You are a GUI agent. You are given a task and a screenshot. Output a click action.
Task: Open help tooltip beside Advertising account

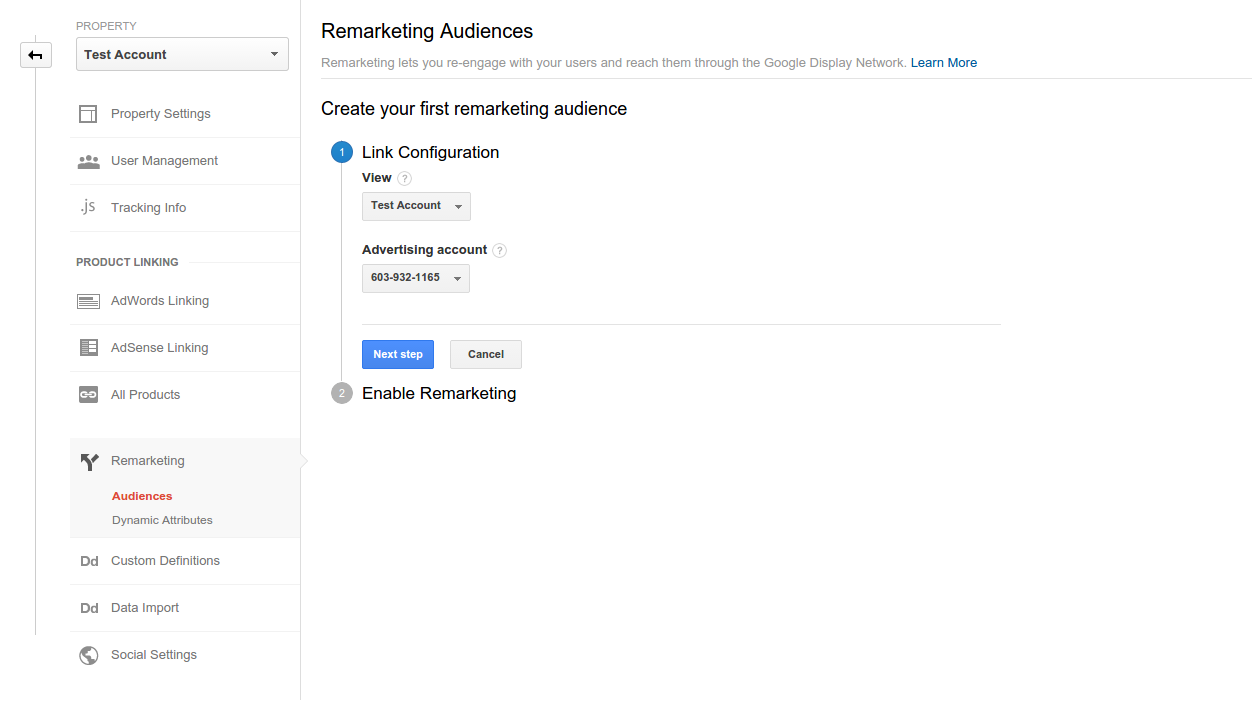(499, 251)
